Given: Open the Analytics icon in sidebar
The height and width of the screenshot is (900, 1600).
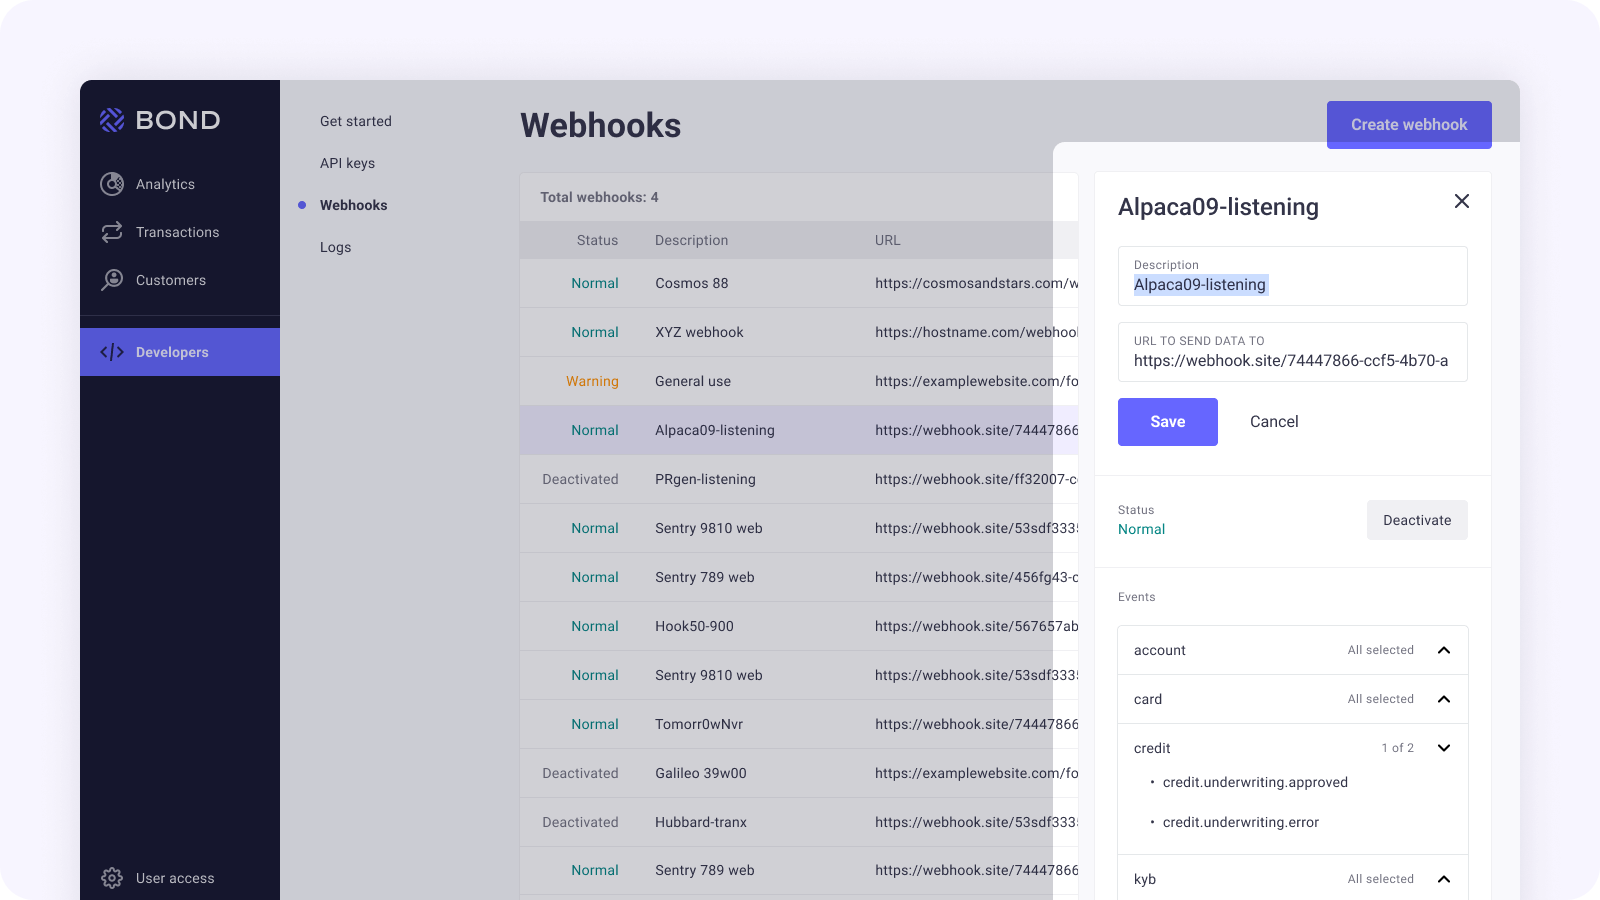Looking at the screenshot, I should tap(112, 184).
